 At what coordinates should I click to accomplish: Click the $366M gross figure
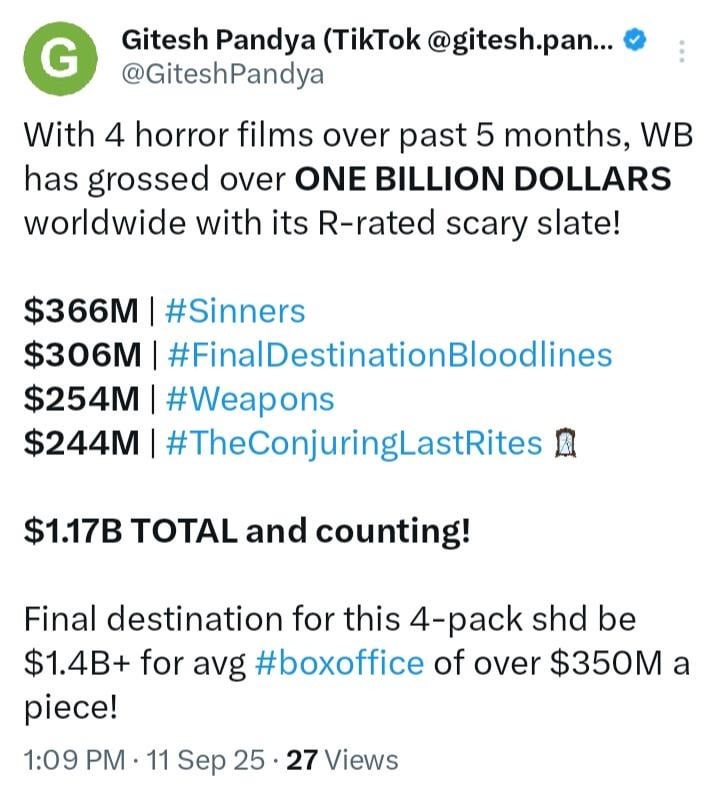pyautogui.click(x=82, y=311)
